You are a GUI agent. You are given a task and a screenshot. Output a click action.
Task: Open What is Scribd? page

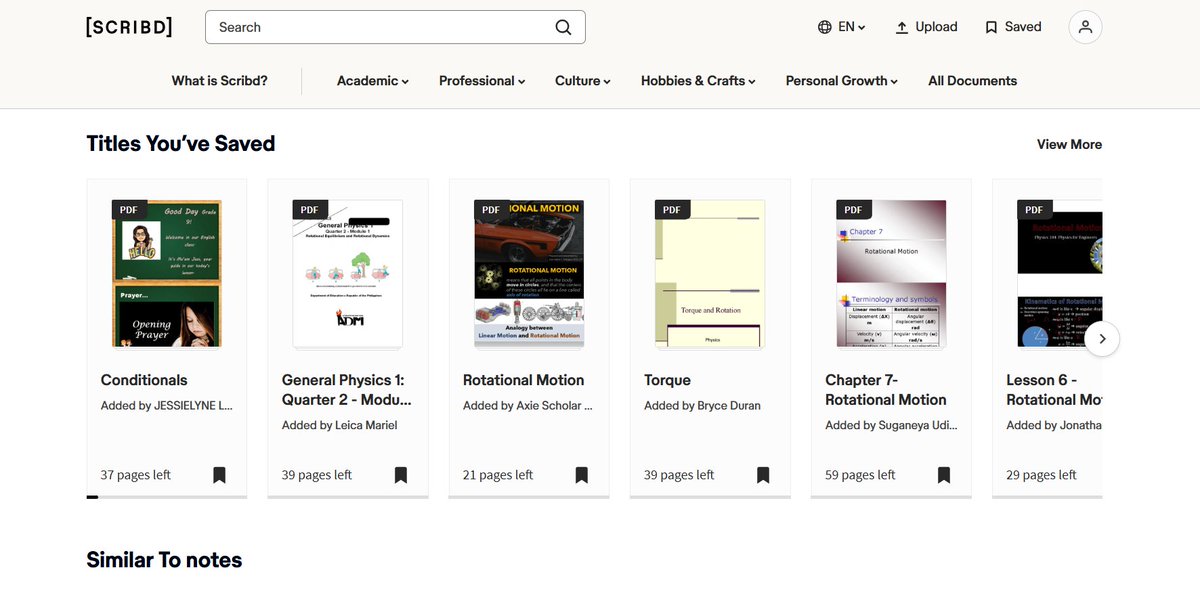[x=219, y=81]
